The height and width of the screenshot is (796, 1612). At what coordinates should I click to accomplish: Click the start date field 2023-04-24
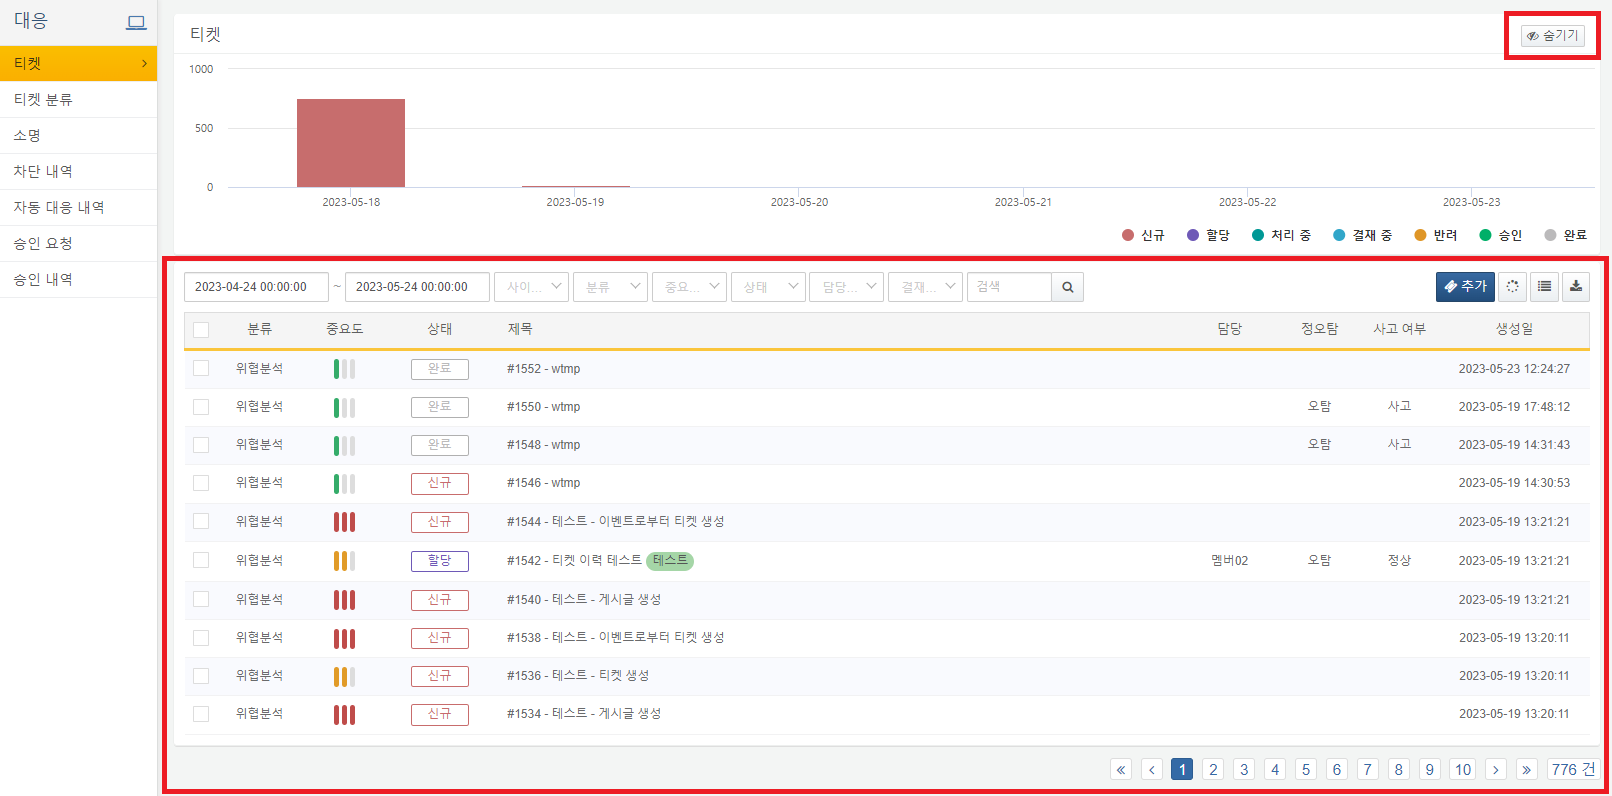(x=256, y=287)
